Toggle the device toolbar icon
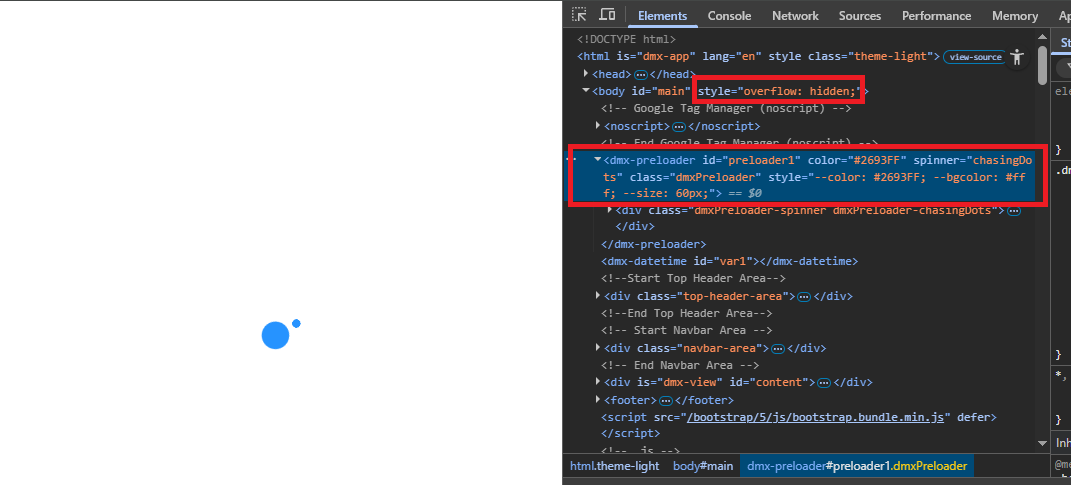This screenshot has height=485, width=1071. point(607,15)
